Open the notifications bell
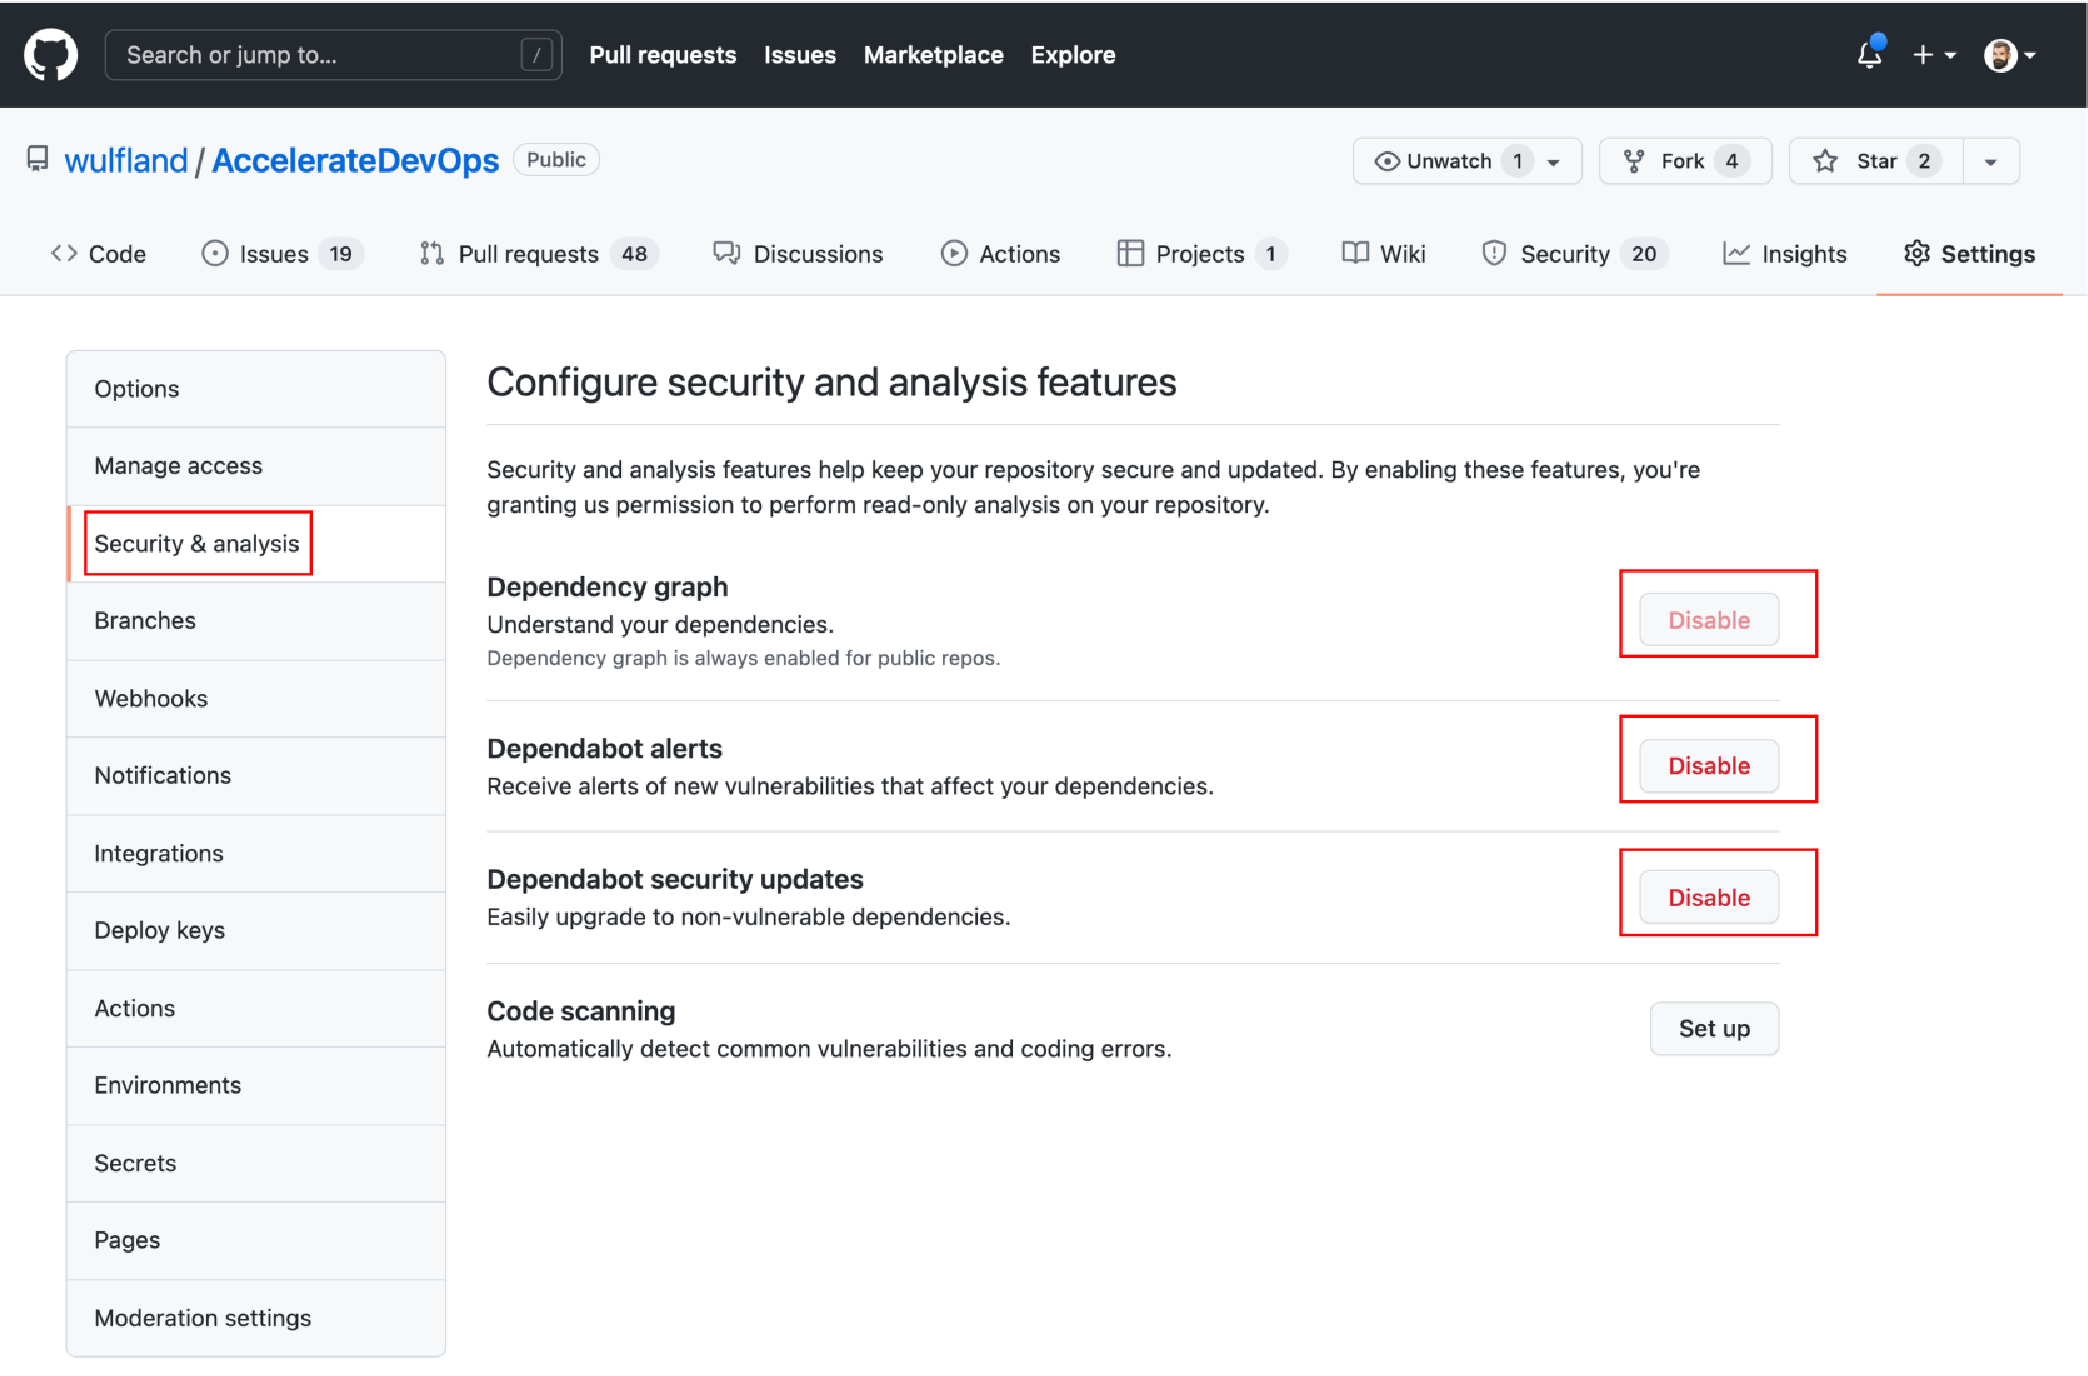The width and height of the screenshot is (2088, 1376). tap(1870, 54)
